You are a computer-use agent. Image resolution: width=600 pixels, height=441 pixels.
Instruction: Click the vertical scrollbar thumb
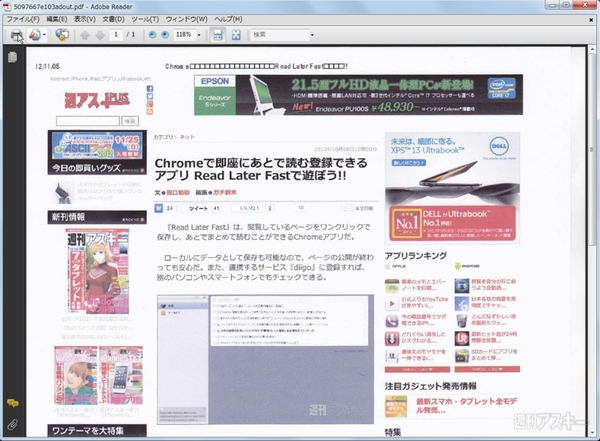(592, 149)
